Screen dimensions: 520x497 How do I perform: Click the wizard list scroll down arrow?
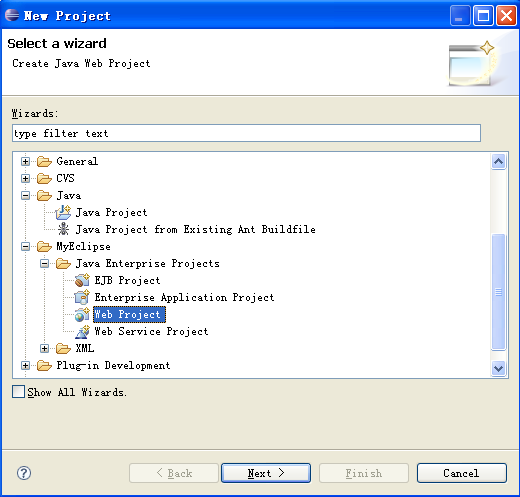pos(499,369)
